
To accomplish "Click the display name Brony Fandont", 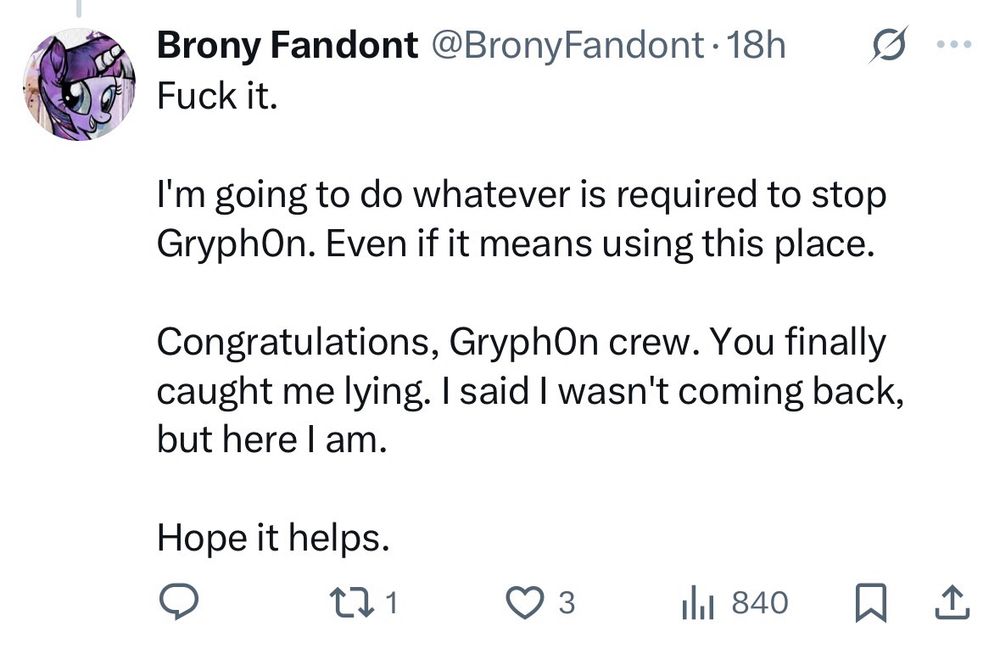I will tap(288, 46).
